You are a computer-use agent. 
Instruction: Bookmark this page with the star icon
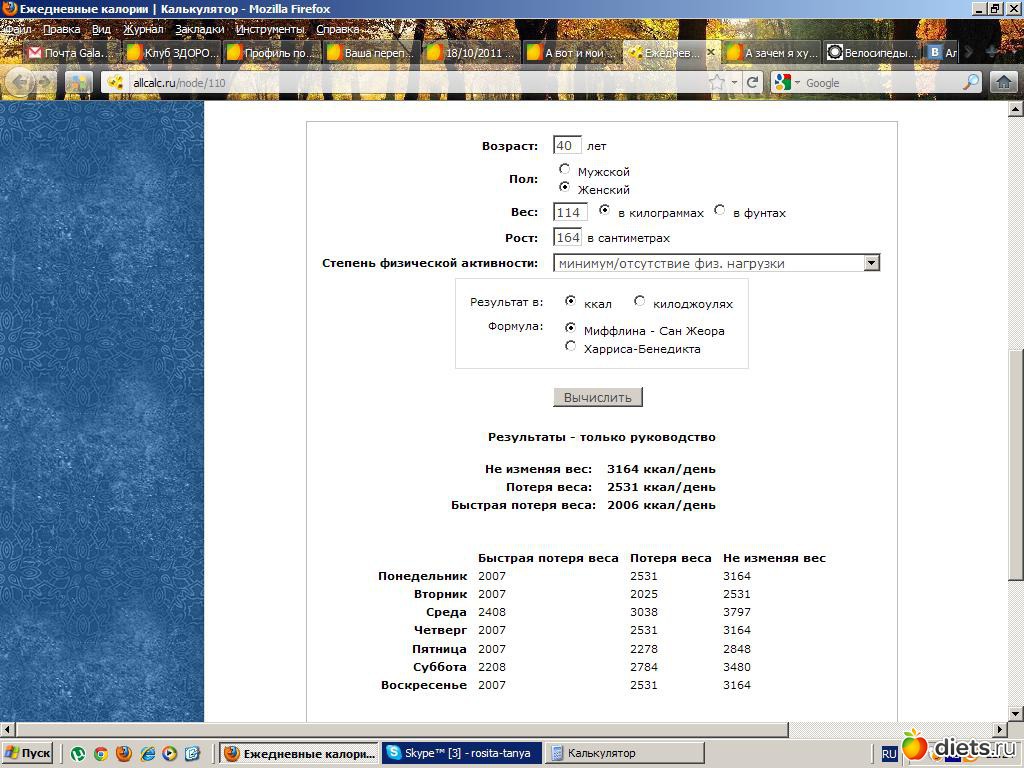(717, 83)
